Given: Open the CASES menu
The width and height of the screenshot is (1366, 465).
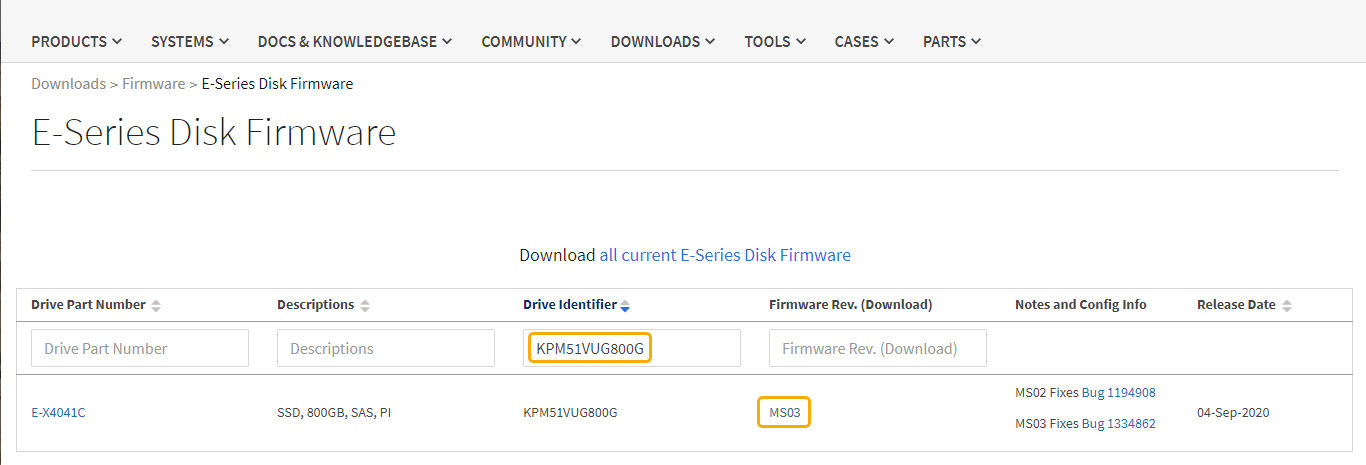Looking at the screenshot, I should click(864, 42).
